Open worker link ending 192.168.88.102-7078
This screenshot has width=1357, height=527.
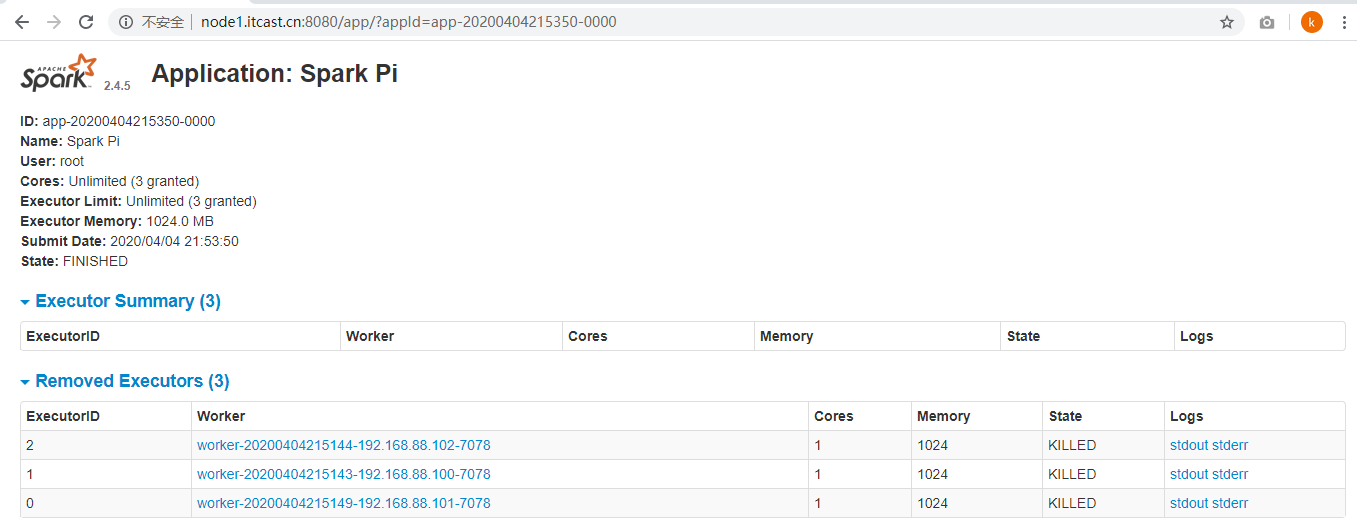[x=344, y=445]
